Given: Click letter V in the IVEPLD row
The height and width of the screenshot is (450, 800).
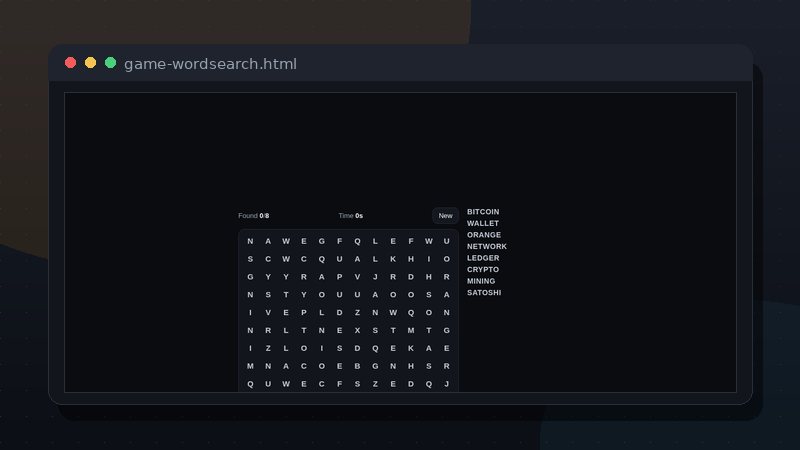Looking at the screenshot, I should (x=268, y=313).
